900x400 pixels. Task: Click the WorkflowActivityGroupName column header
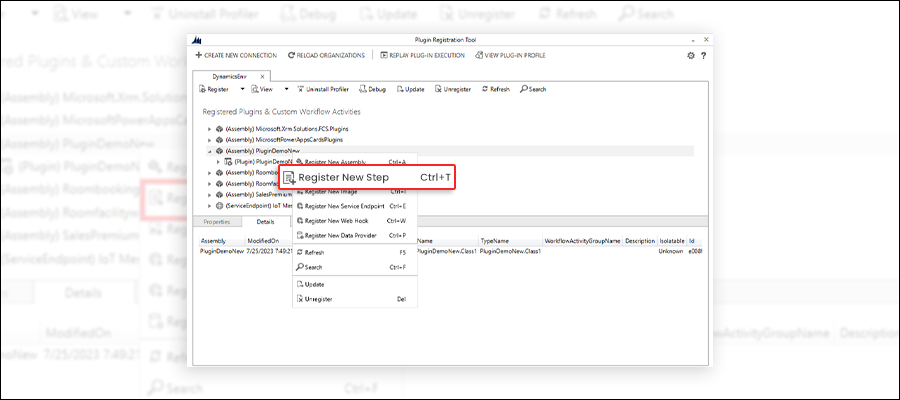pos(582,241)
